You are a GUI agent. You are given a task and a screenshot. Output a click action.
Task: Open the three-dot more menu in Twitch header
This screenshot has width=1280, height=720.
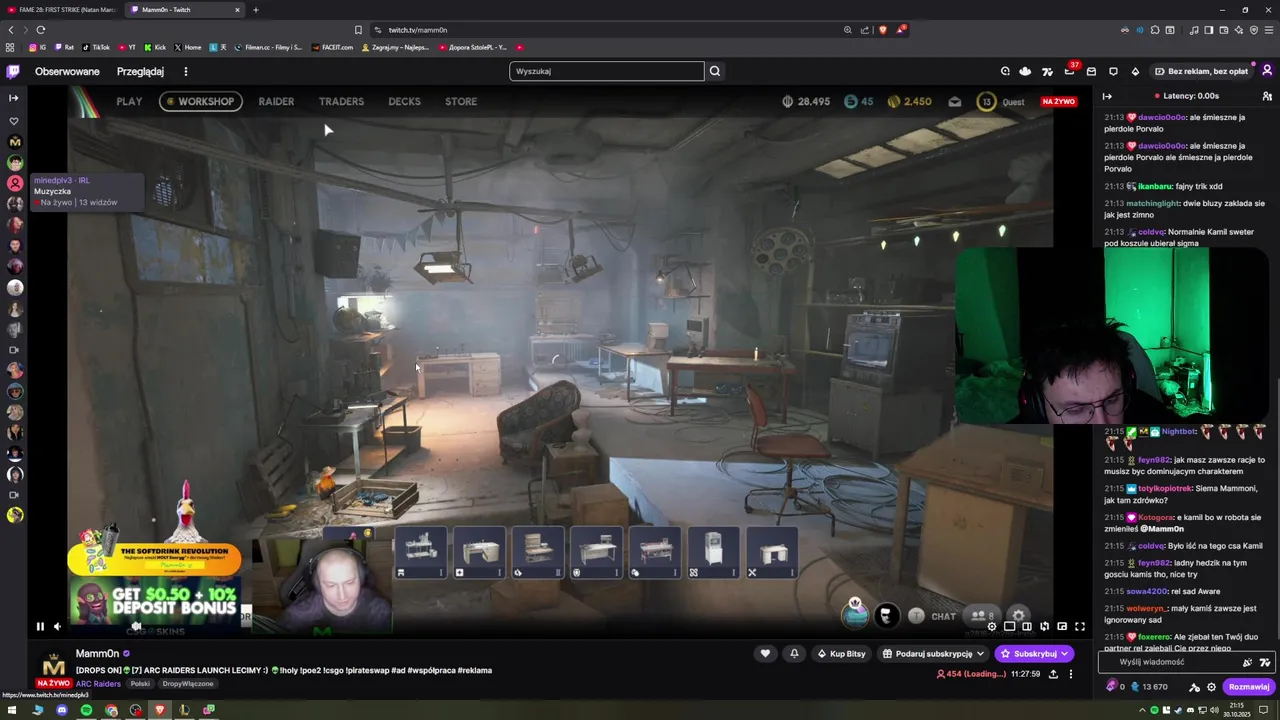(x=185, y=72)
